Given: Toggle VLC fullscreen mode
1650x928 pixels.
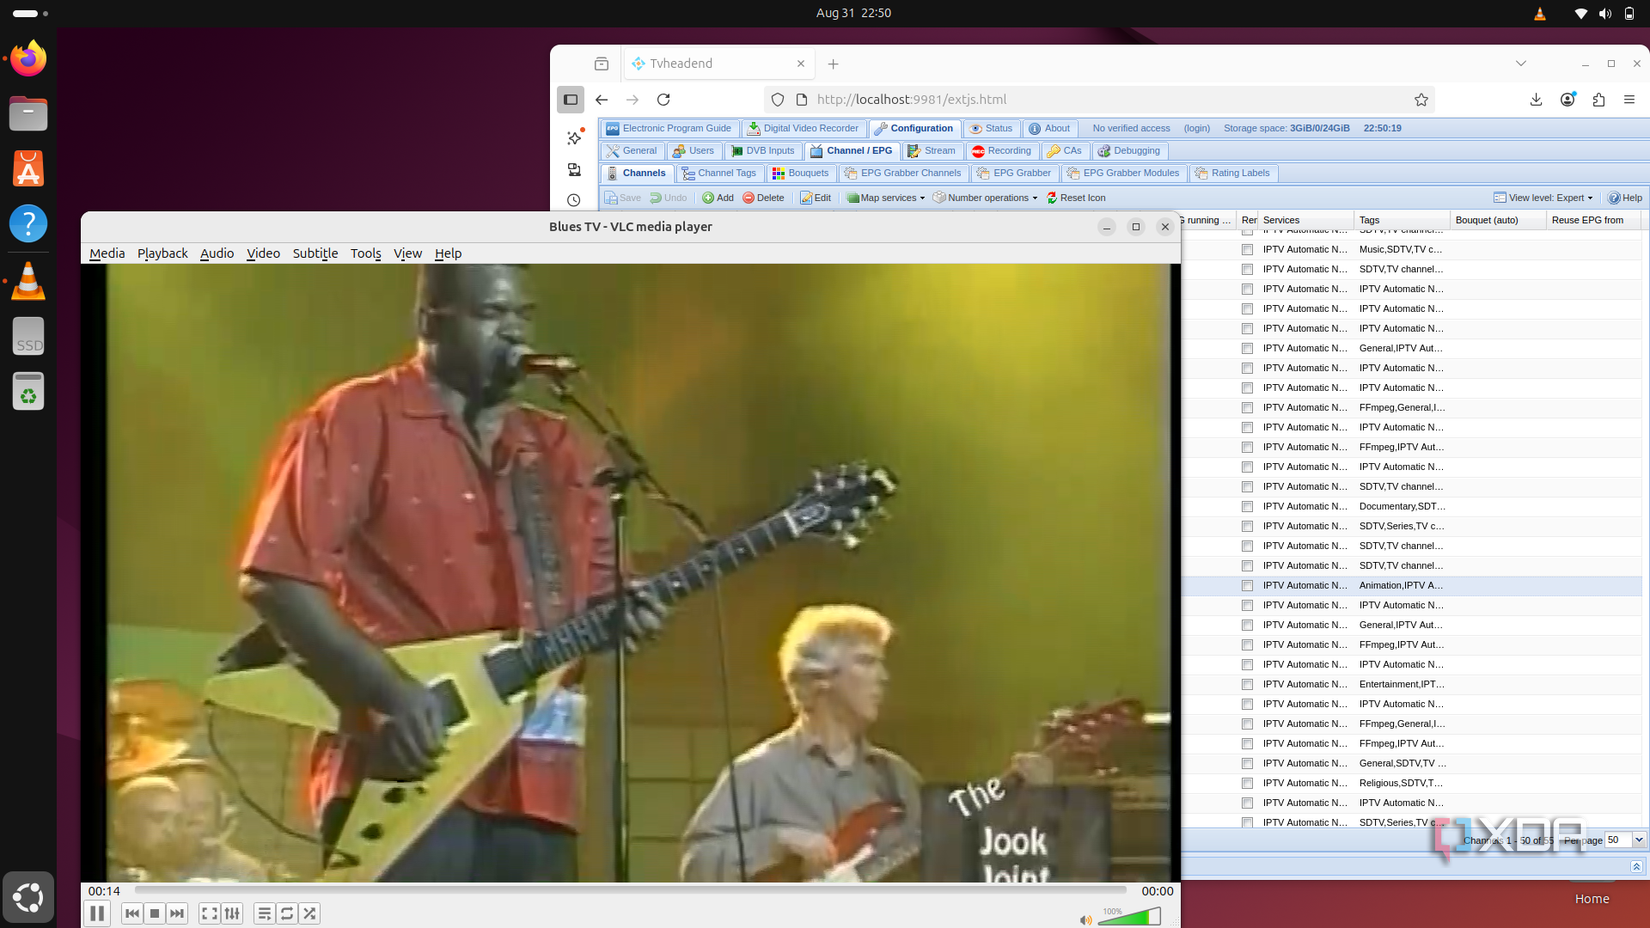Looking at the screenshot, I should point(209,913).
